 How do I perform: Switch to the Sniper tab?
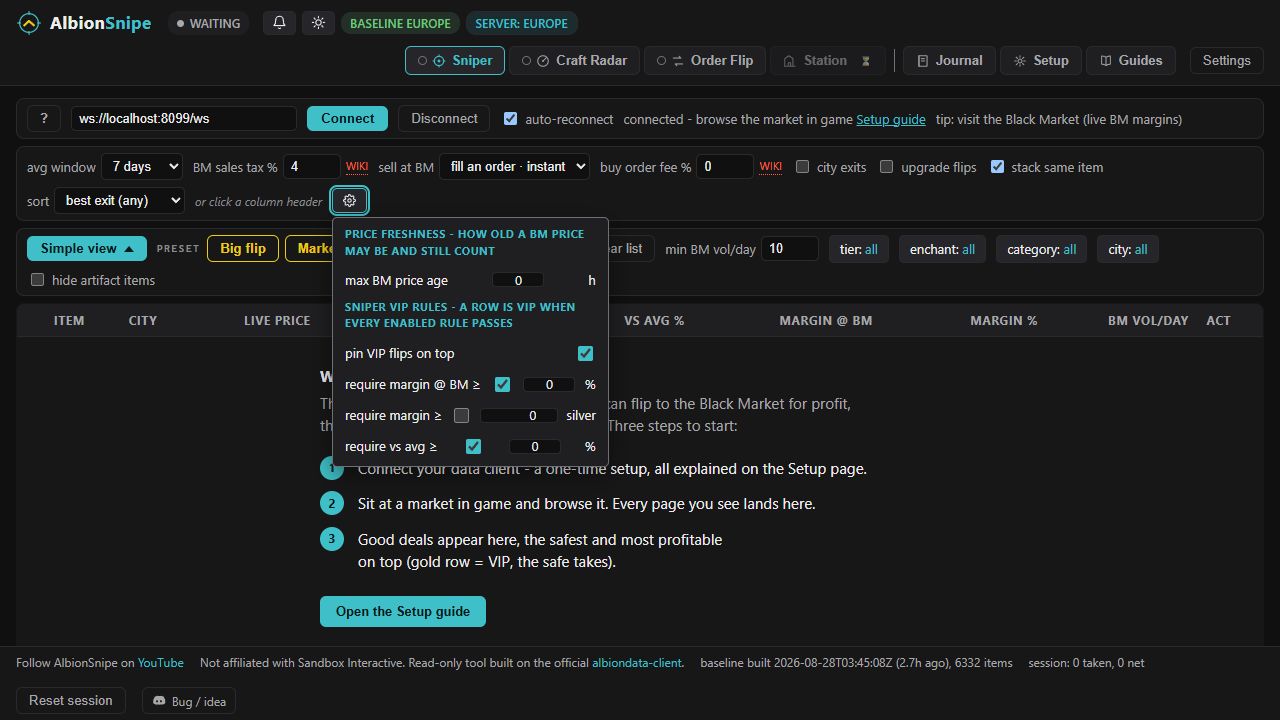(455, 60)
